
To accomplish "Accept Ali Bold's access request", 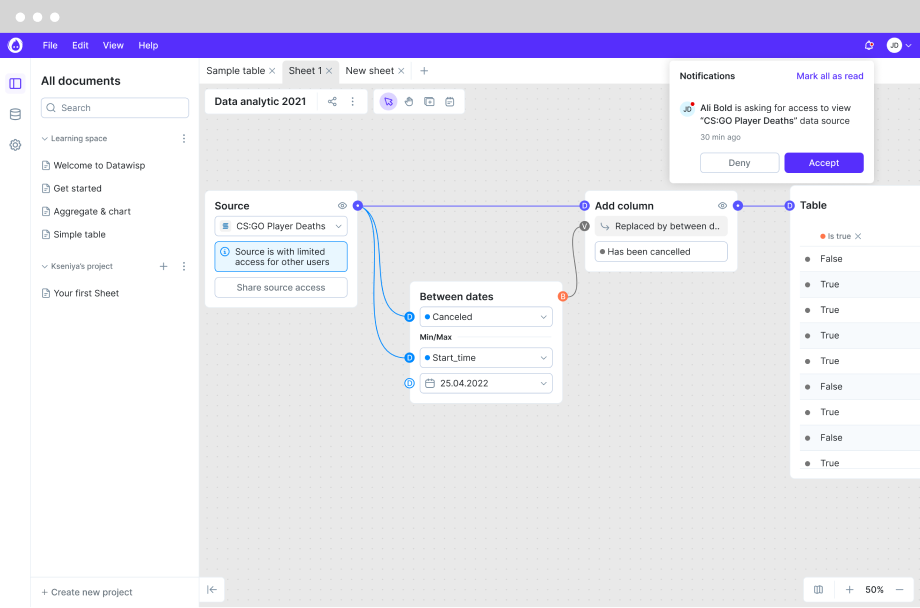I will click(824, 163).
